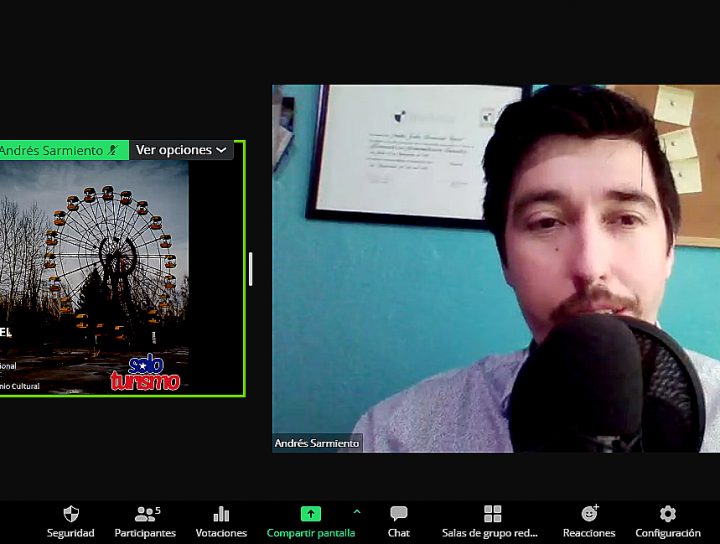Expand the caret next to Compartir pantalla

(357, 511)
